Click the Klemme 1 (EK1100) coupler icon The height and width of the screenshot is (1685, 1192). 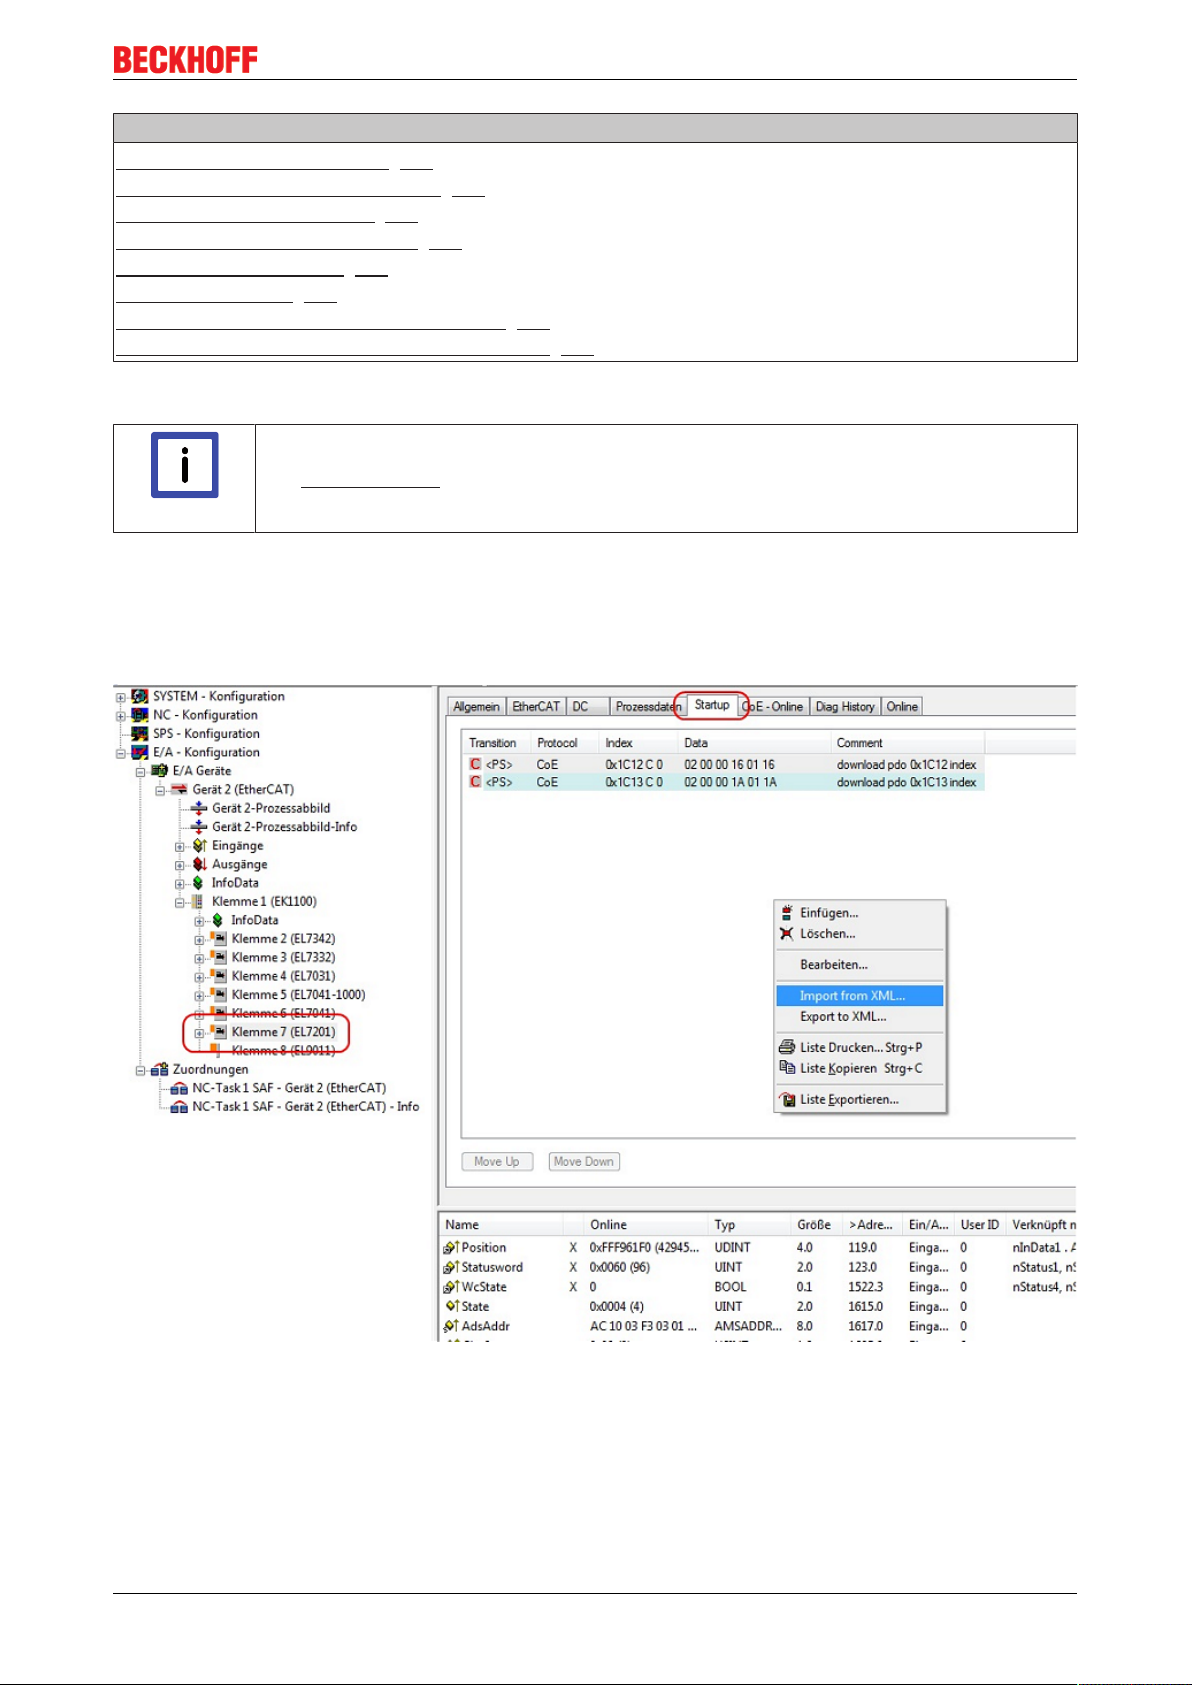198,901
